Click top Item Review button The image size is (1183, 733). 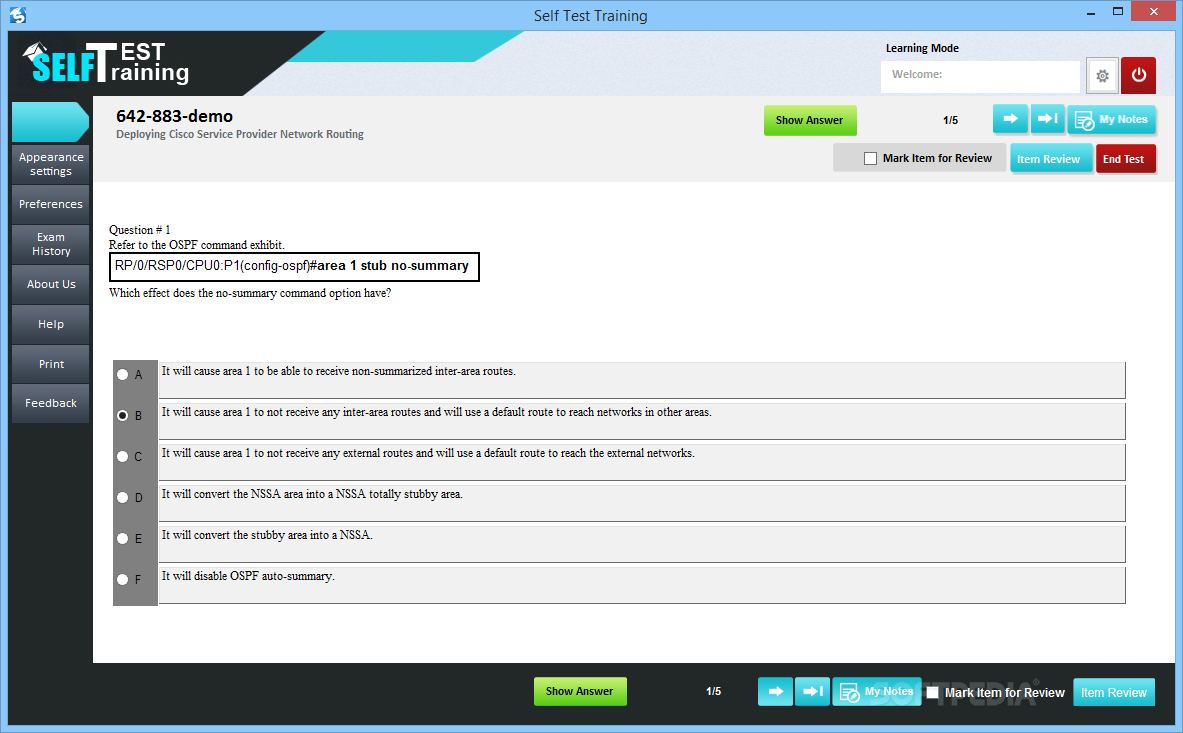click(1049, 159)
